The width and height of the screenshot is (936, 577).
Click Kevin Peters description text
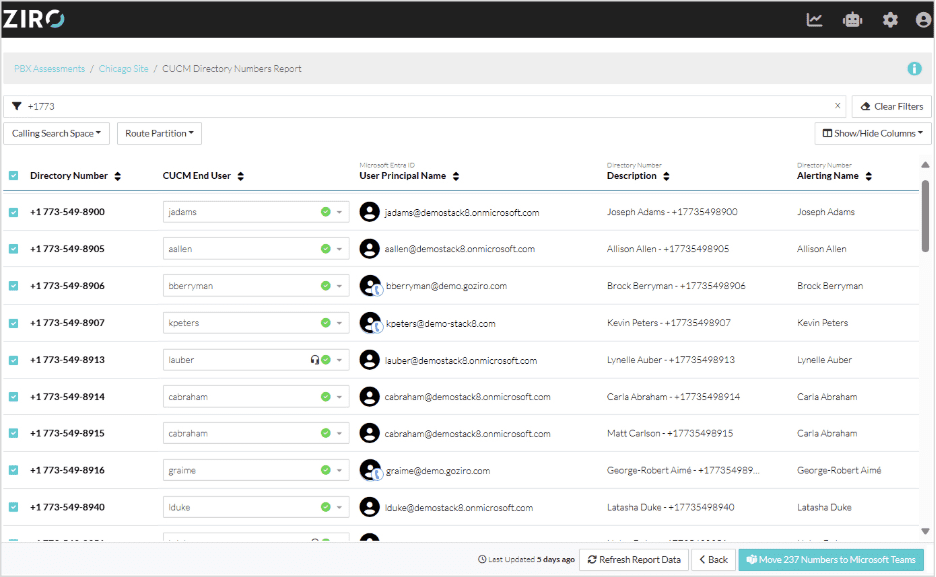point(669,323)
